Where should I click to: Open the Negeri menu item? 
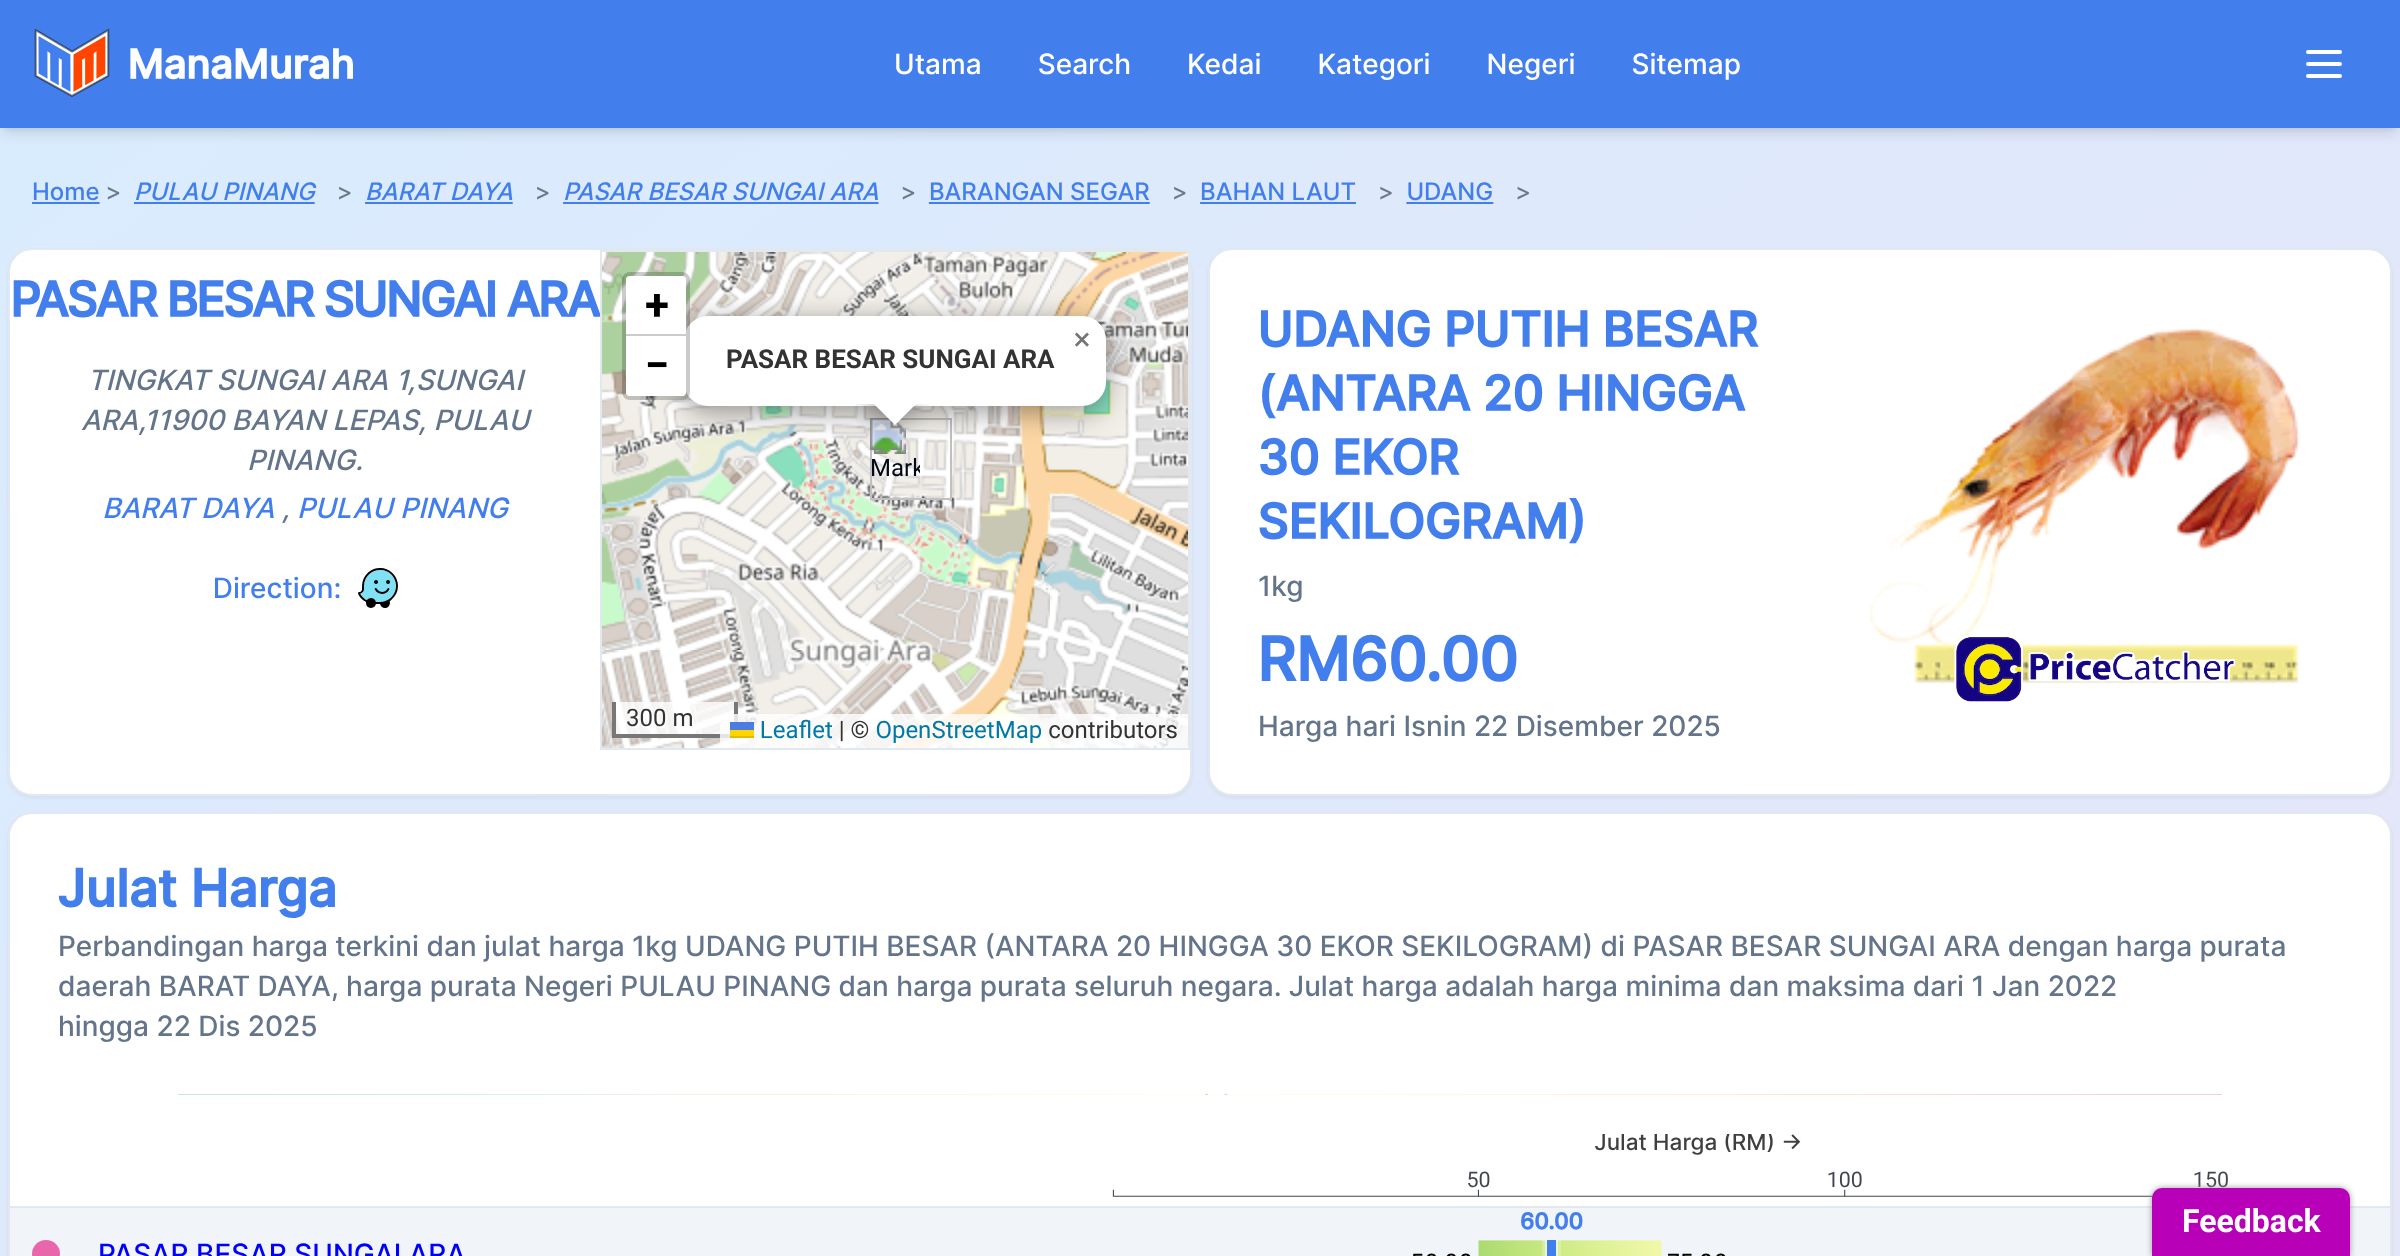[x=1530, y=64]
